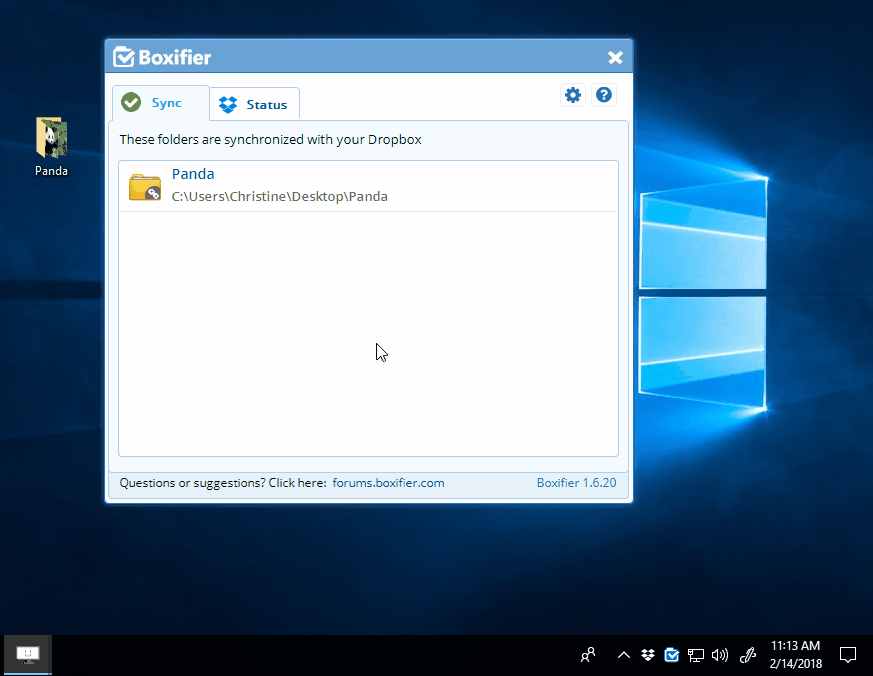The width and height of the screenshot is (873, 676).
Task: Click the running app button on the taskbar
Action: pyautogui.click(x=28, y=655)
